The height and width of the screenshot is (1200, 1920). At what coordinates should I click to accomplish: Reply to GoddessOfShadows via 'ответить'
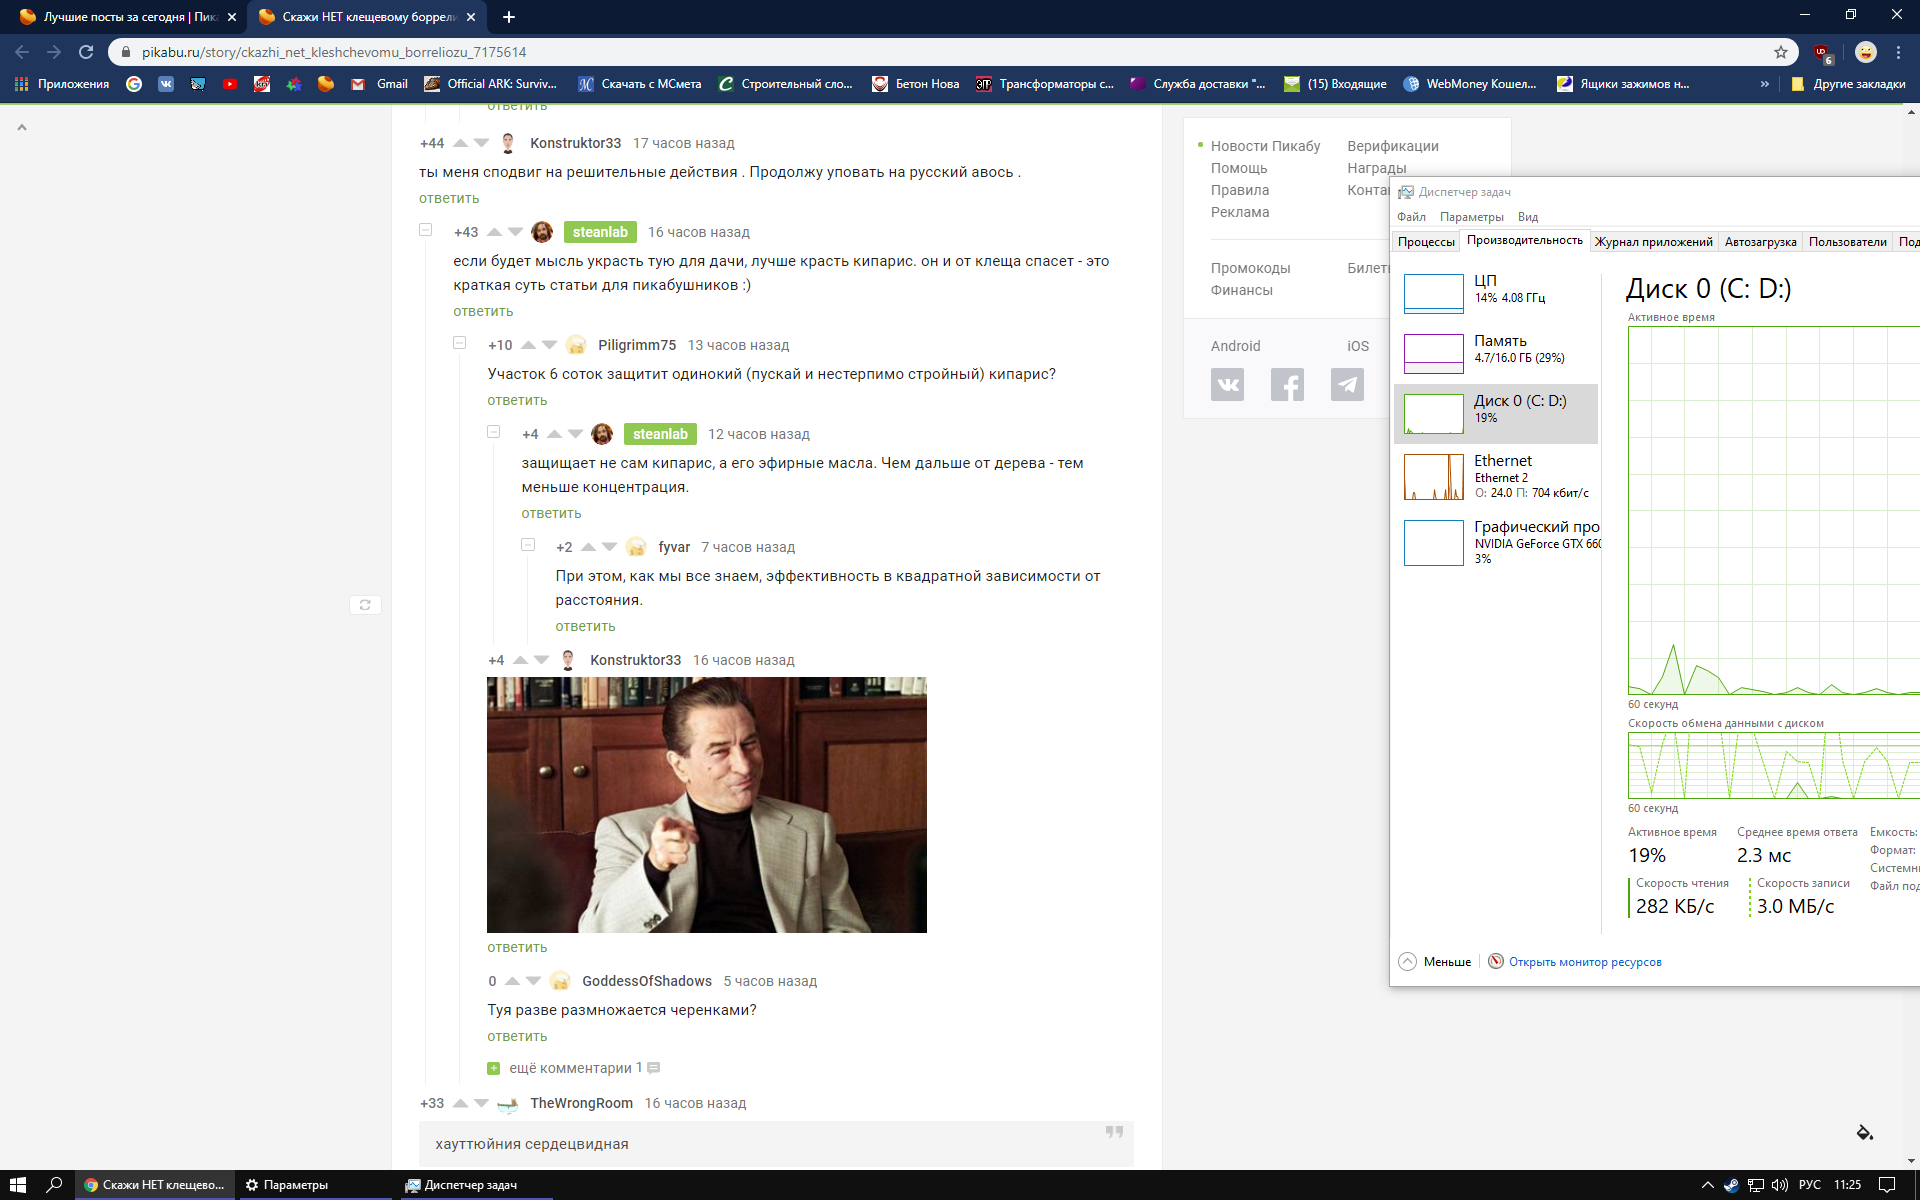point(517,1036)
